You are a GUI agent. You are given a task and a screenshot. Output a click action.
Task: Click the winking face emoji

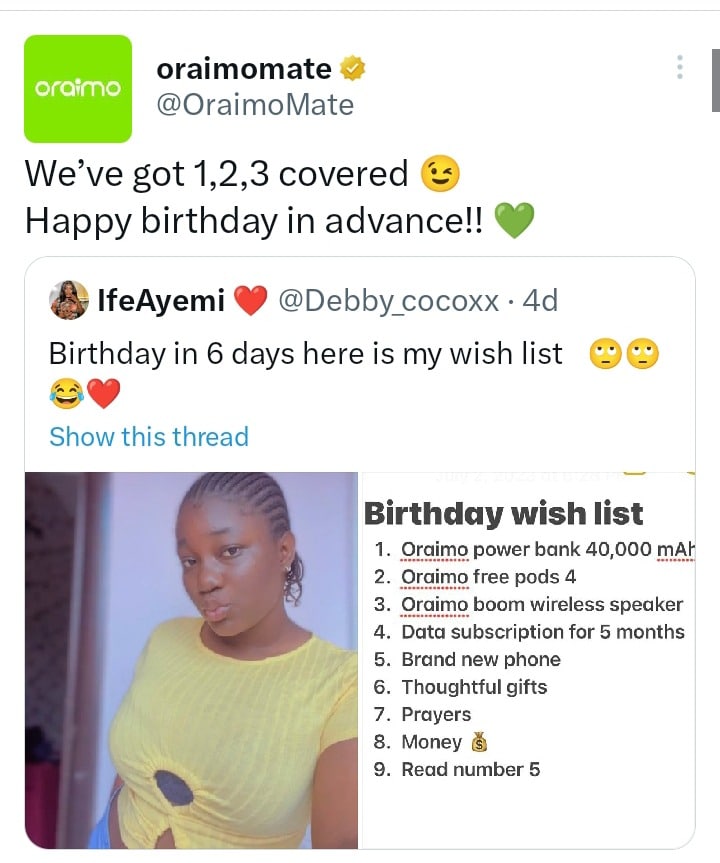pyautogui.click(x=436, y=174)
